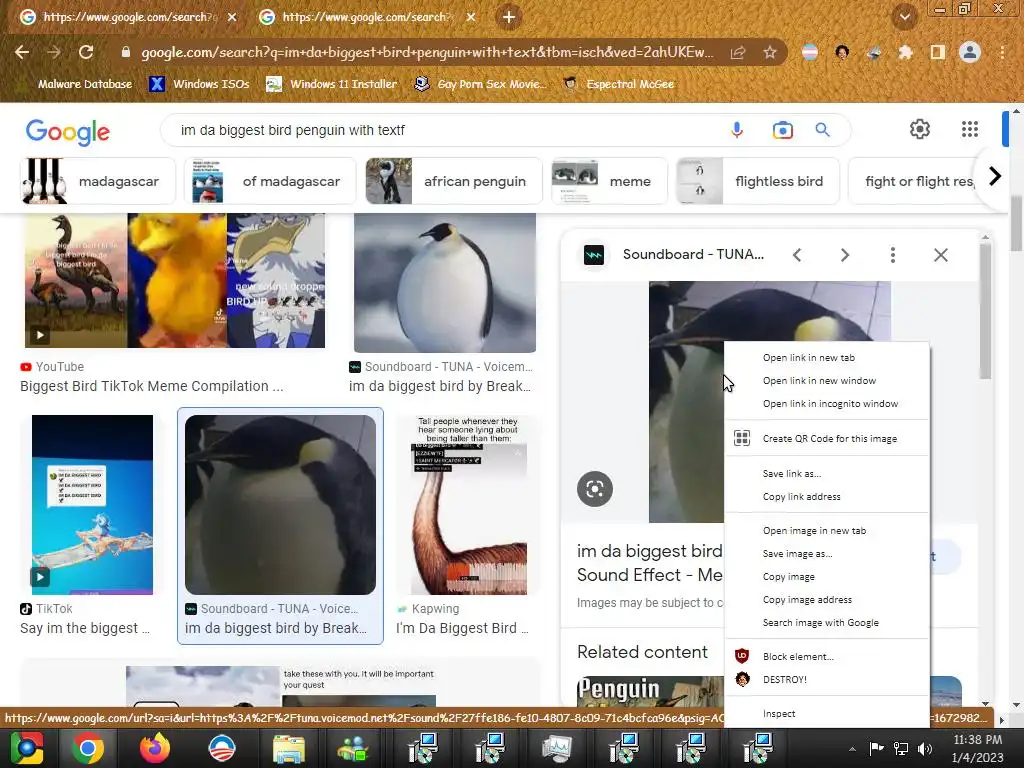Viewport: 1024px width, 768px height.
Task: Open Firefox from the taskbar
Action: click(155, 748)
